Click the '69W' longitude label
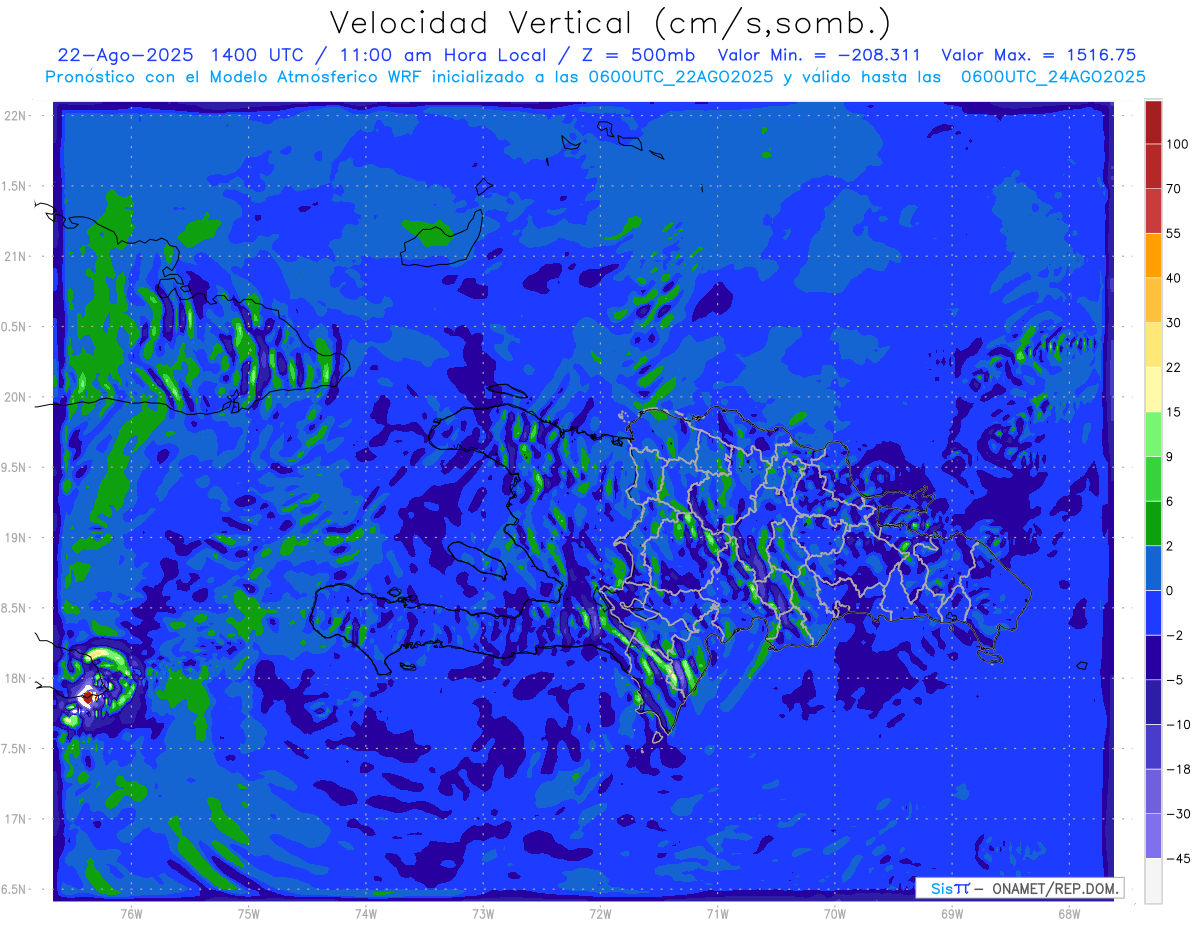The height and width of the screenshot is (927, 1200). click(951, 913)
